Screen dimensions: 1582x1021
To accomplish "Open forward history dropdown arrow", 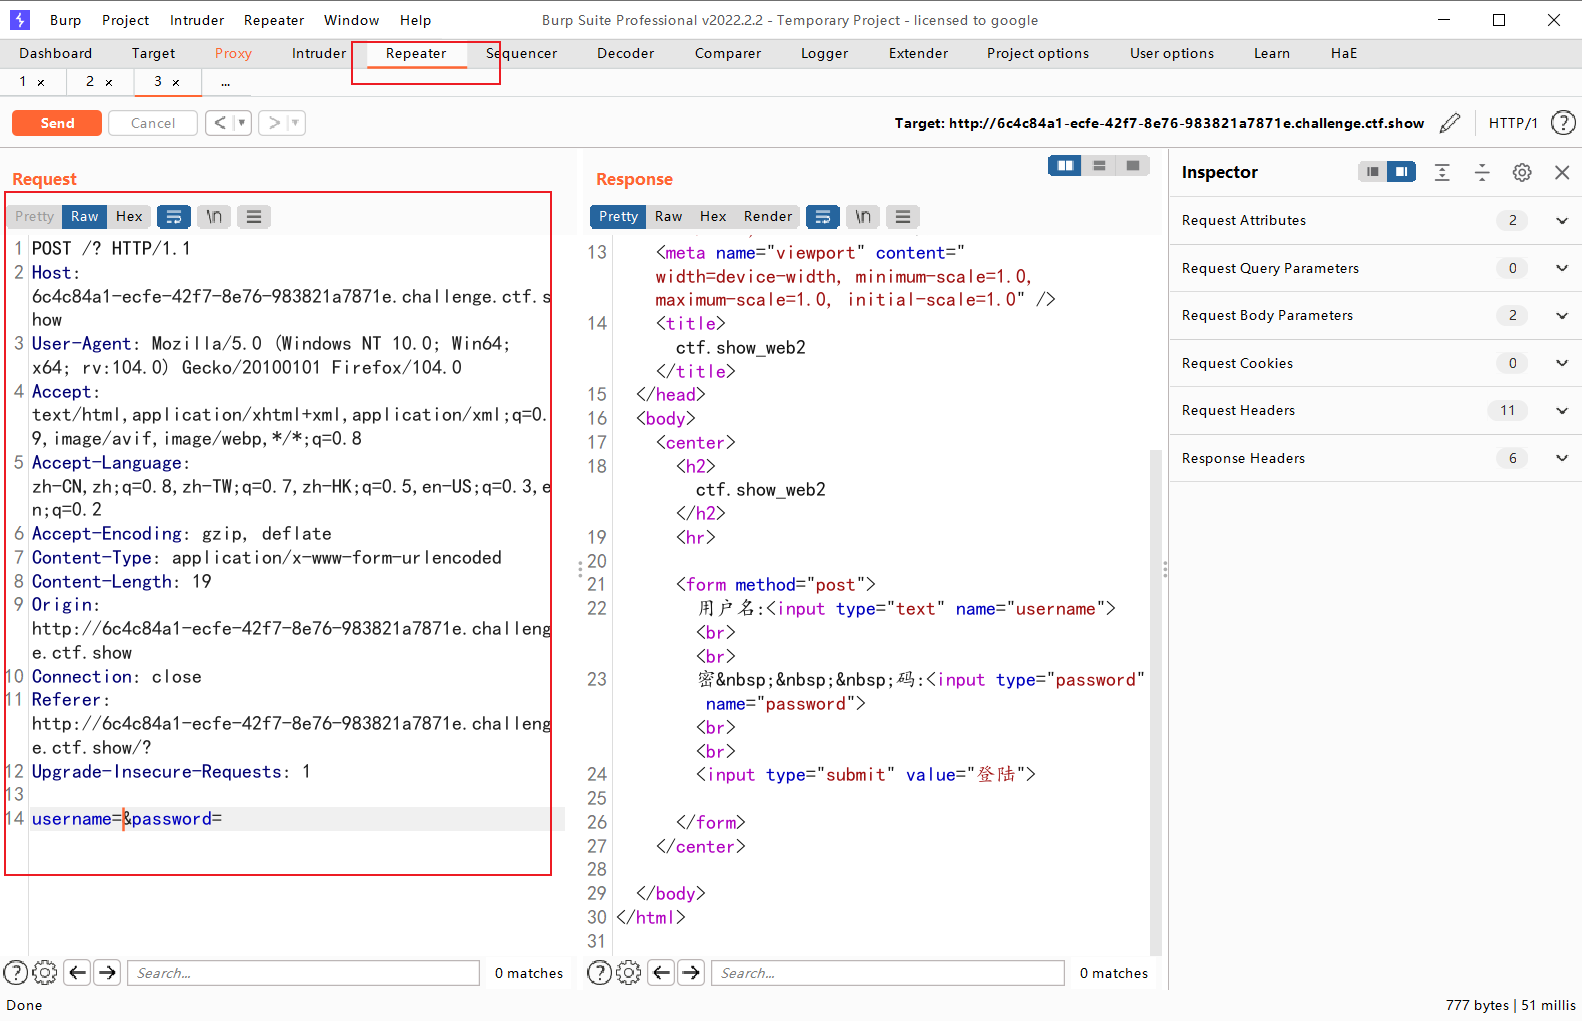I will coord(295,123).
